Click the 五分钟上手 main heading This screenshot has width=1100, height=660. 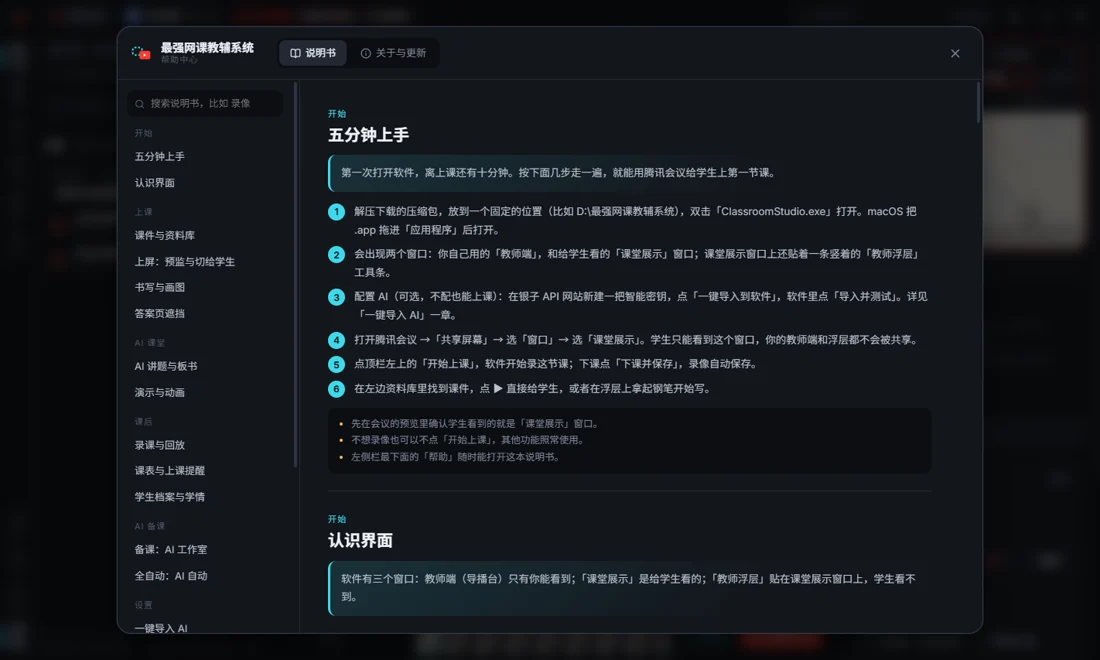pyautogui.click(x=368, y=135)
